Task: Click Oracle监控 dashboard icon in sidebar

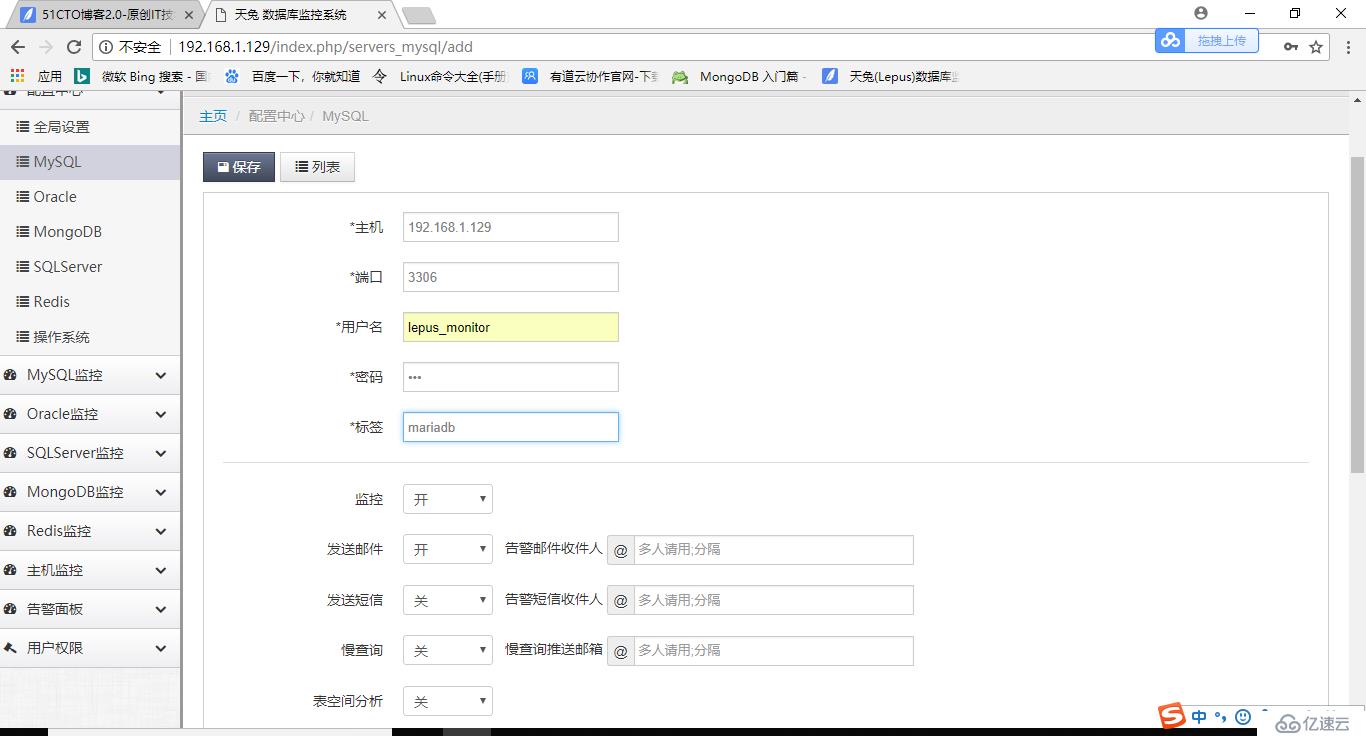Action: 11,414
